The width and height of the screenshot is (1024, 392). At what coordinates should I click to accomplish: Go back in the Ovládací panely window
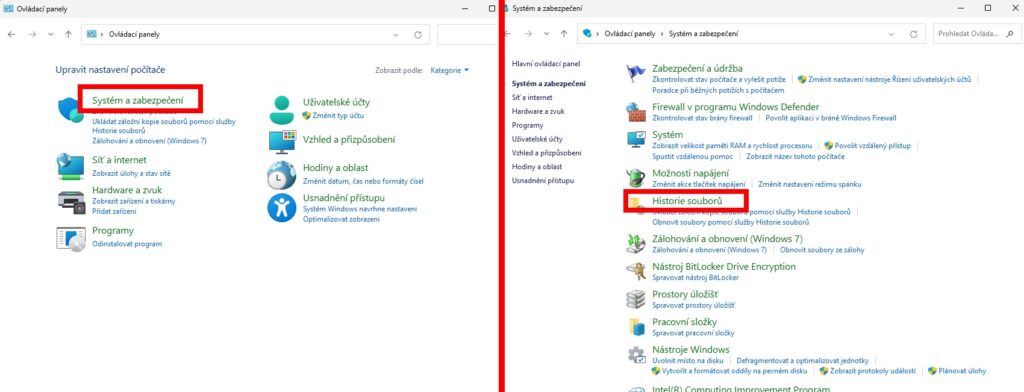(11, 34)
